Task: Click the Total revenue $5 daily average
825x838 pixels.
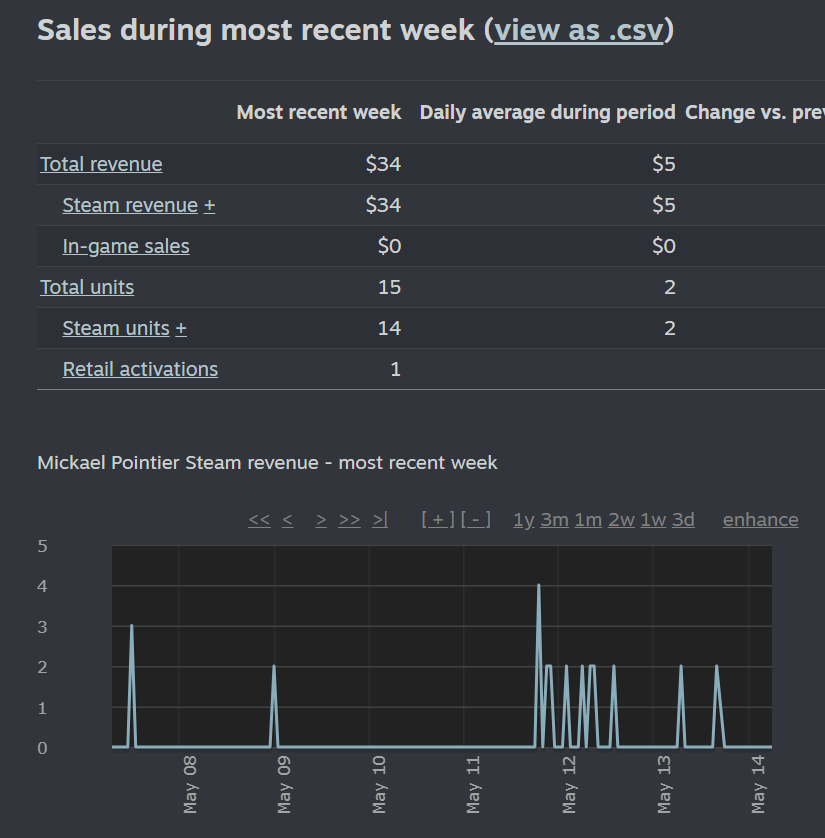Action: (x=664, y=164)
